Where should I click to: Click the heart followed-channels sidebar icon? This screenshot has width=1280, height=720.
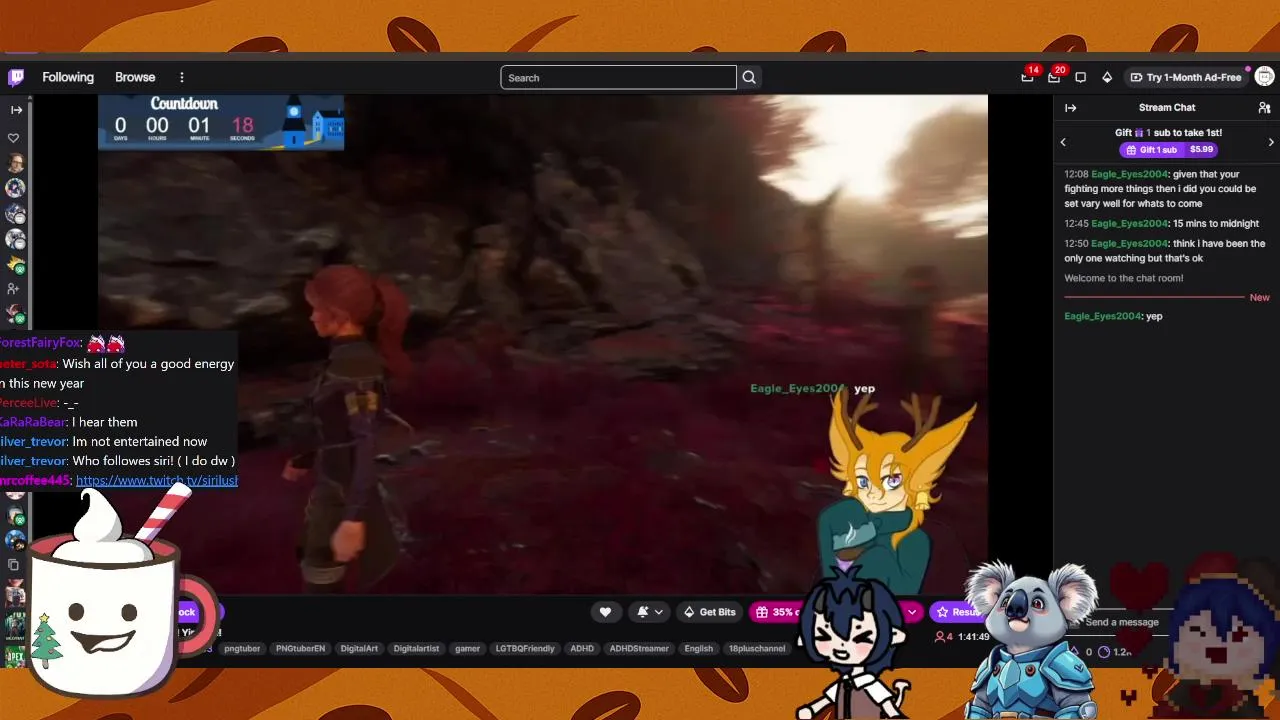14,138
